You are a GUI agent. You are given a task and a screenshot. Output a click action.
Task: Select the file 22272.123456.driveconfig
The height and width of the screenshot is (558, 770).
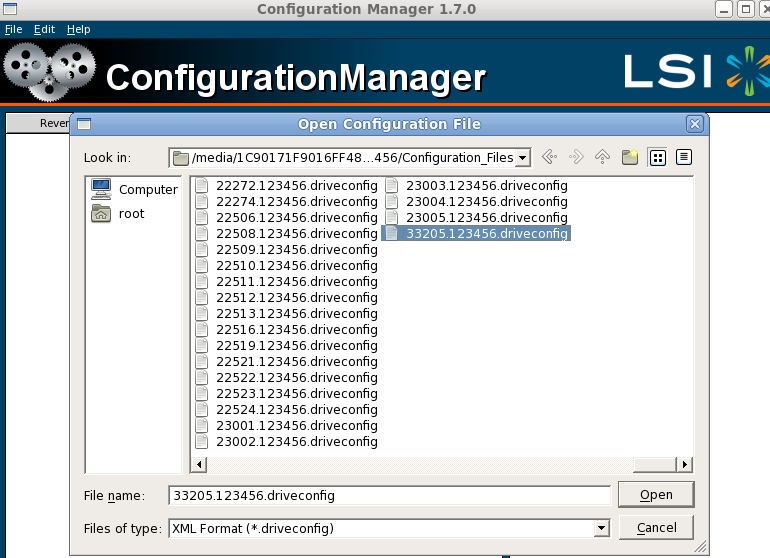[296, 185]
